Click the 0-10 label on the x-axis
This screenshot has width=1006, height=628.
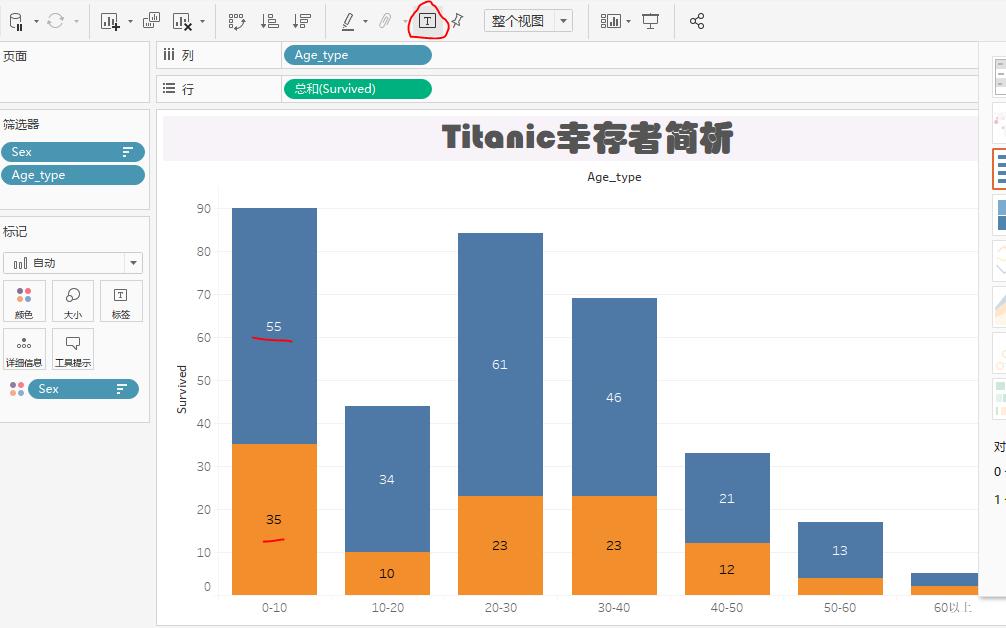point(275,607)
